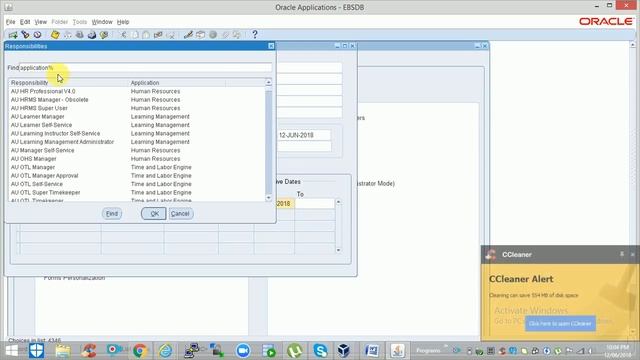Open the View menu

click(40, 22)
